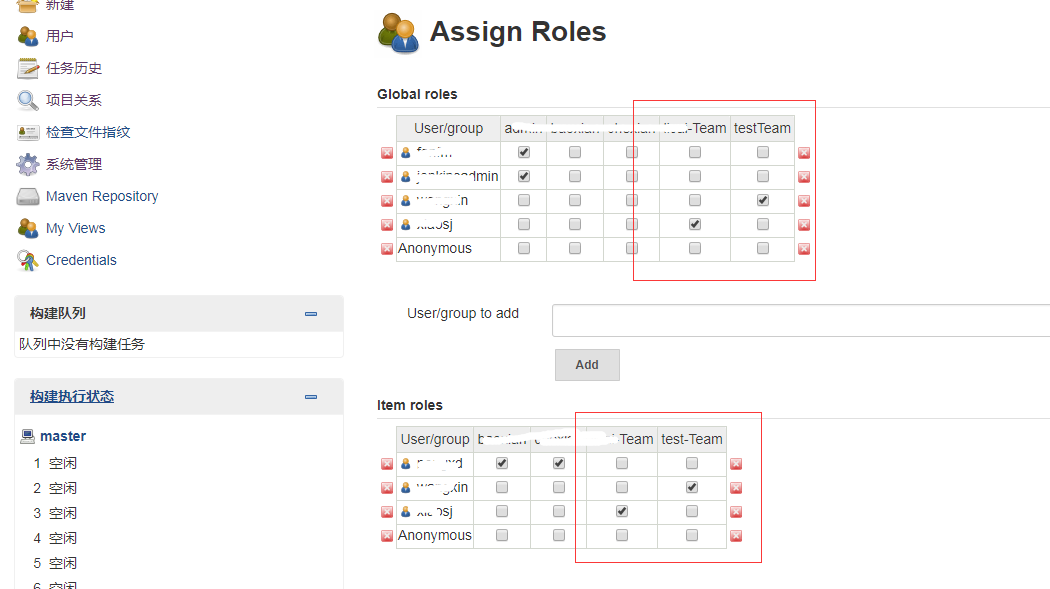Click the Add button

click(587, 365)
